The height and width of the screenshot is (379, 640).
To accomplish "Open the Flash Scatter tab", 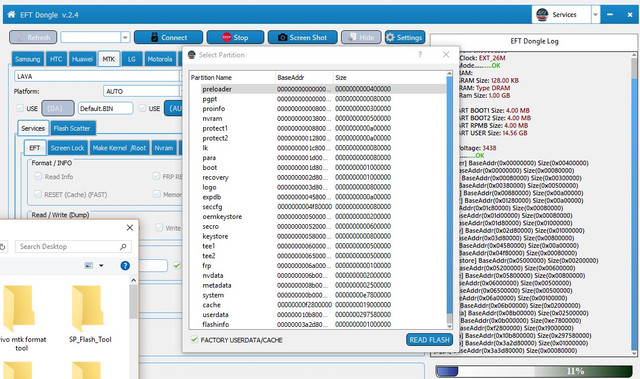I will pos(72,128).
